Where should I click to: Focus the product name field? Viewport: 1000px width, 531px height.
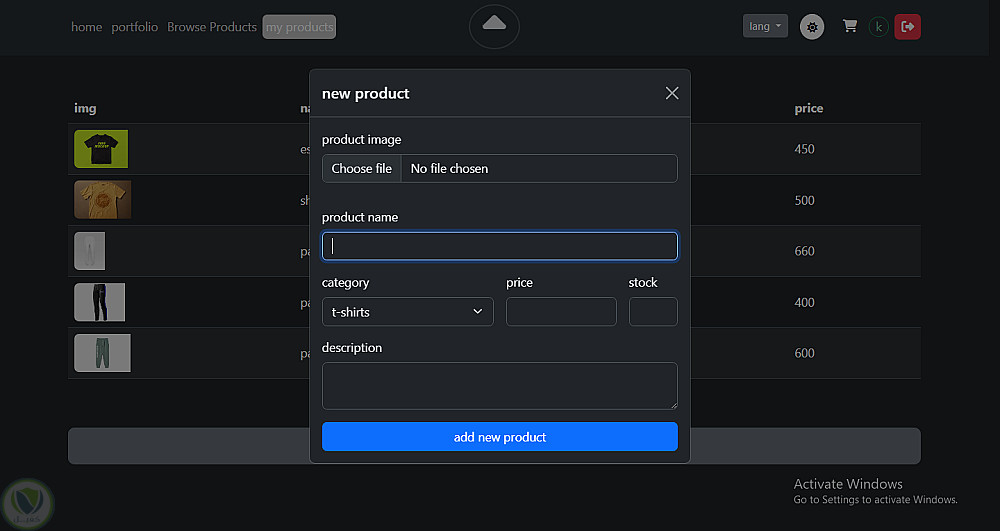500,246
